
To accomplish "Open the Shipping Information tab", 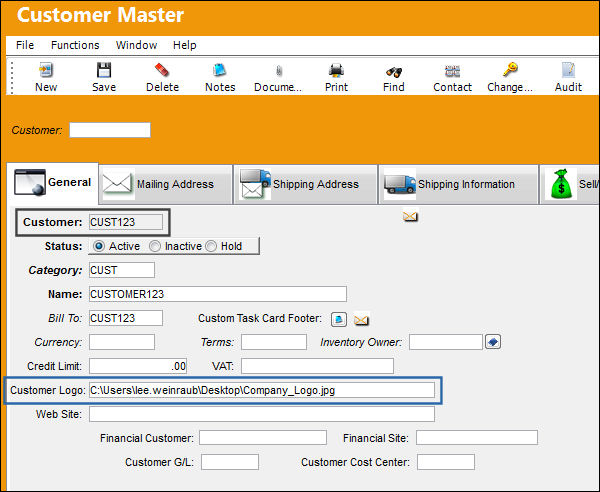I will (458, 184).
